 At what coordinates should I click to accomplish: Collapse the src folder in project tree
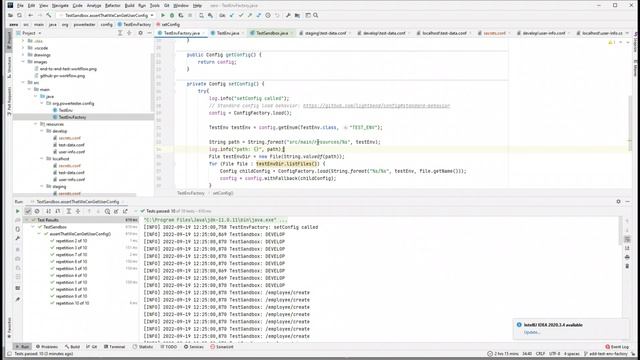[x=23, y=82]
